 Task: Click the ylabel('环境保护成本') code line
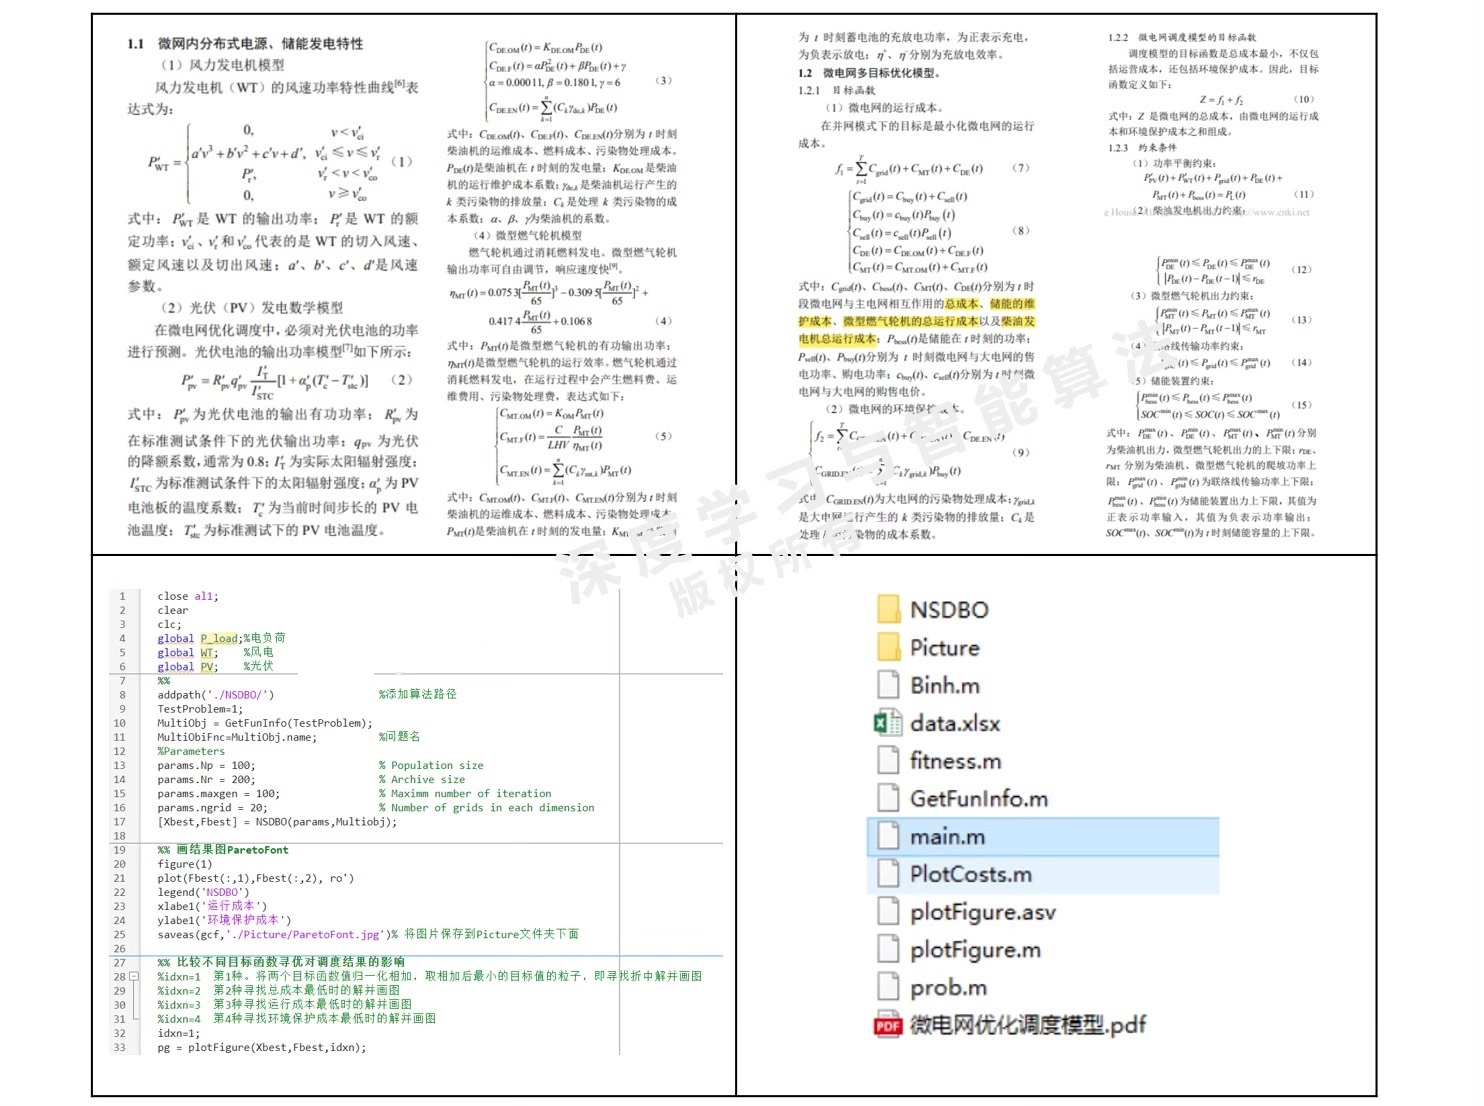click(224, 920)
